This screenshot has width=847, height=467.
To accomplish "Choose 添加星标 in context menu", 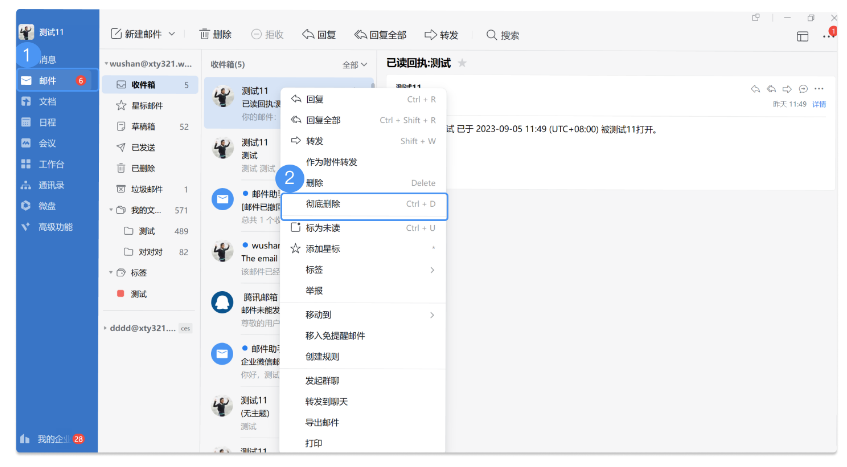I will click(x=363, y=249).
